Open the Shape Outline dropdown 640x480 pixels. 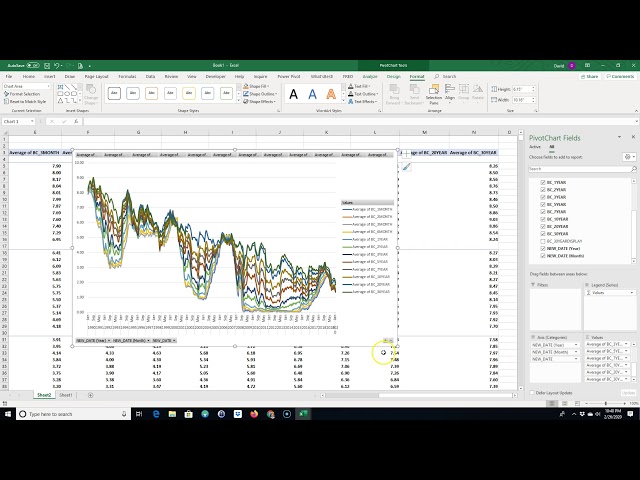coord(260,94)
